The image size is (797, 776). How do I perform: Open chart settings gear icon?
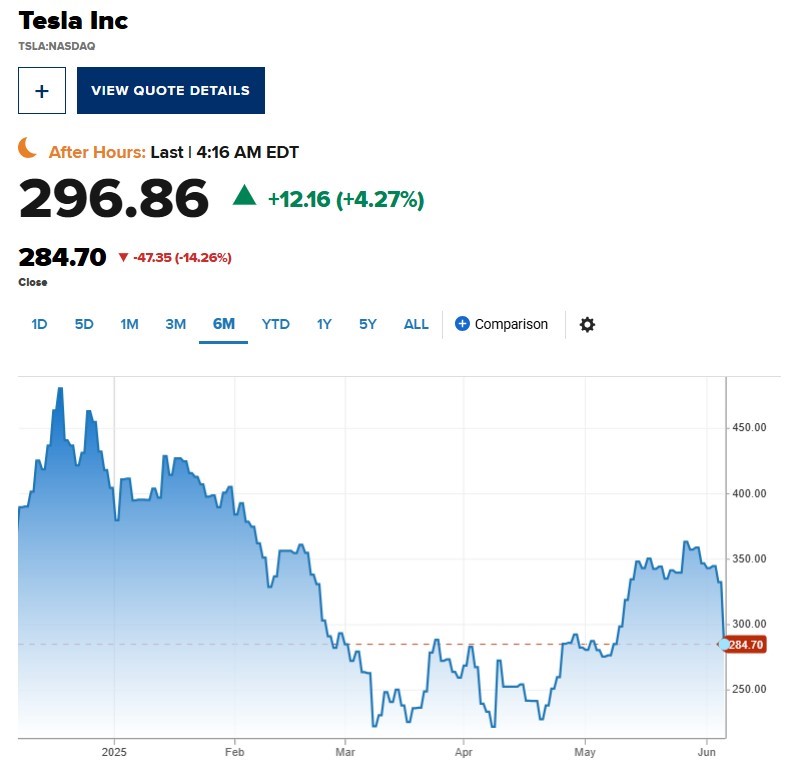(x=587, y=324)
